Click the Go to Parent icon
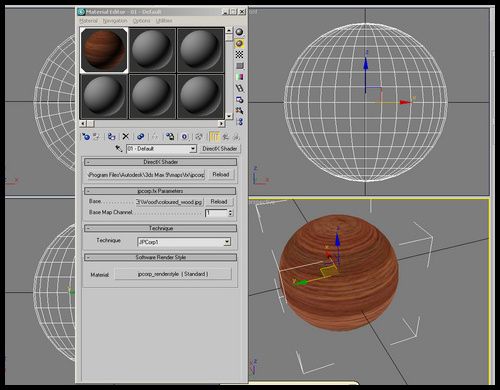 click(226, 136)
